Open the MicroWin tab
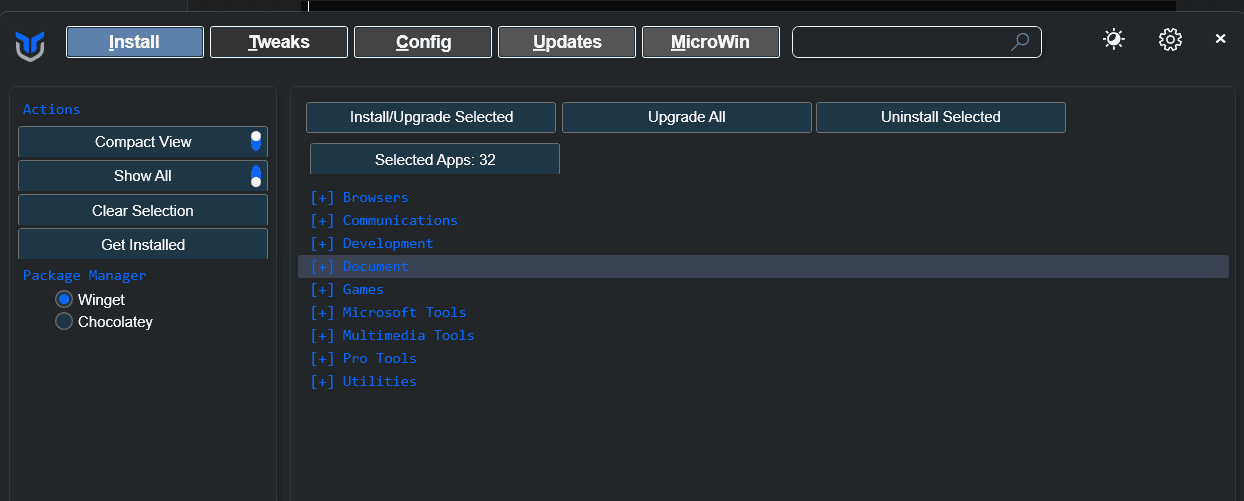 [x=710, y=42]
